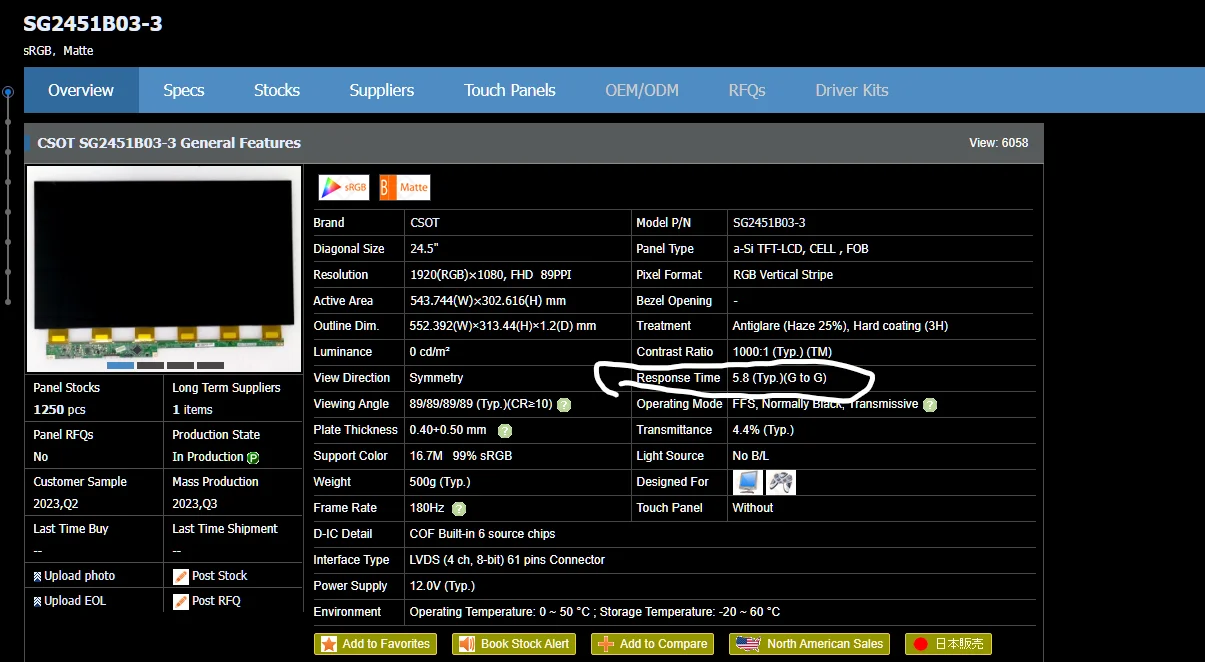Open the OEM/ODM tab
Screen dimensions: 1205x662
pyautogui.click(x=642, y=90)
